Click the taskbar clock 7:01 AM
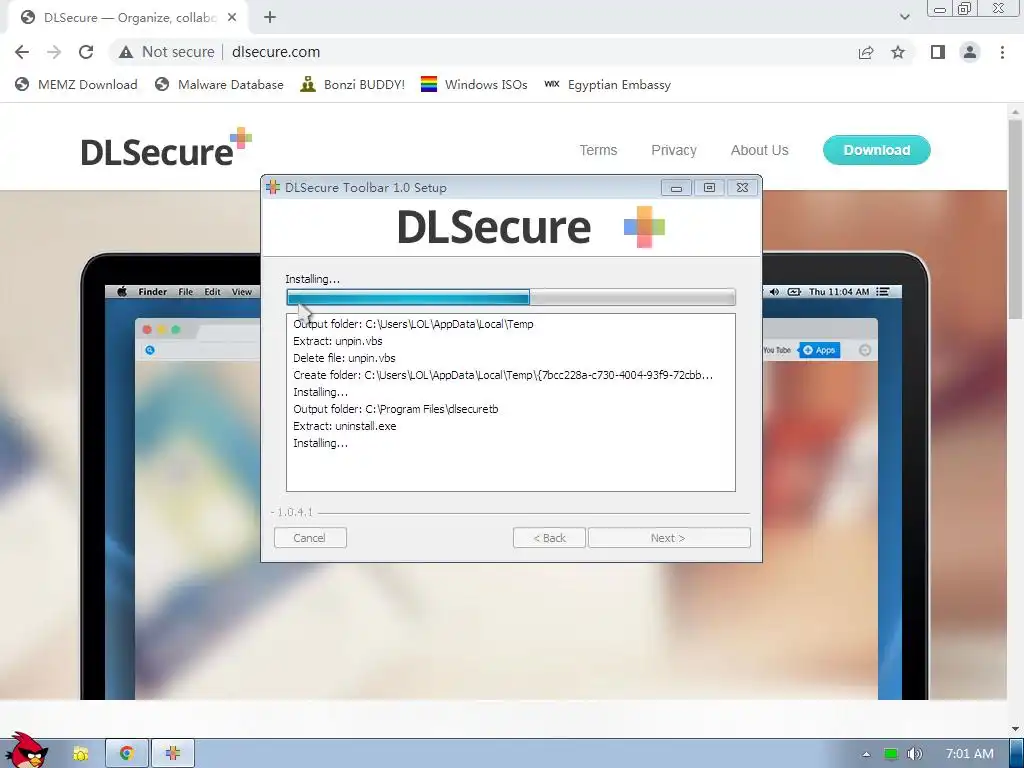Viewport: 1024px width, 768px height. 970,754
